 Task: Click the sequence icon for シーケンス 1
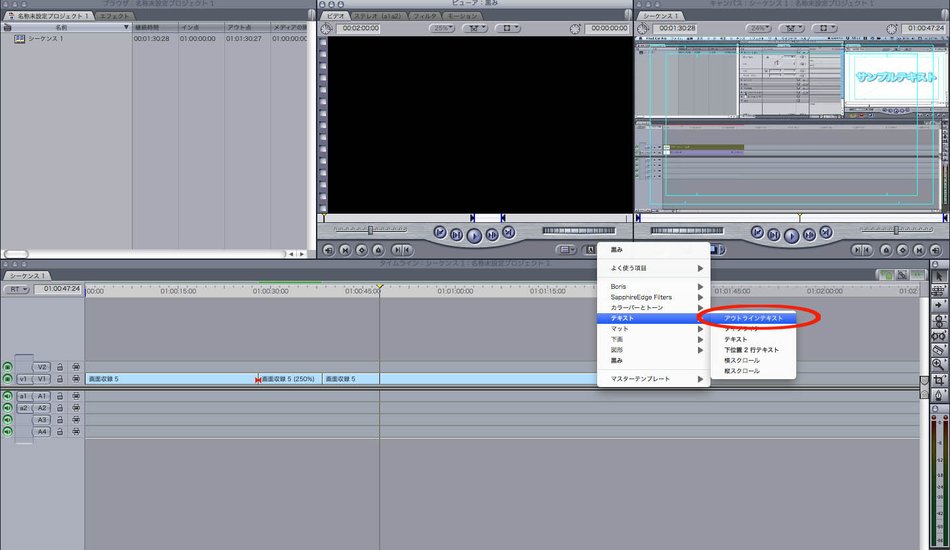point(19,39)
